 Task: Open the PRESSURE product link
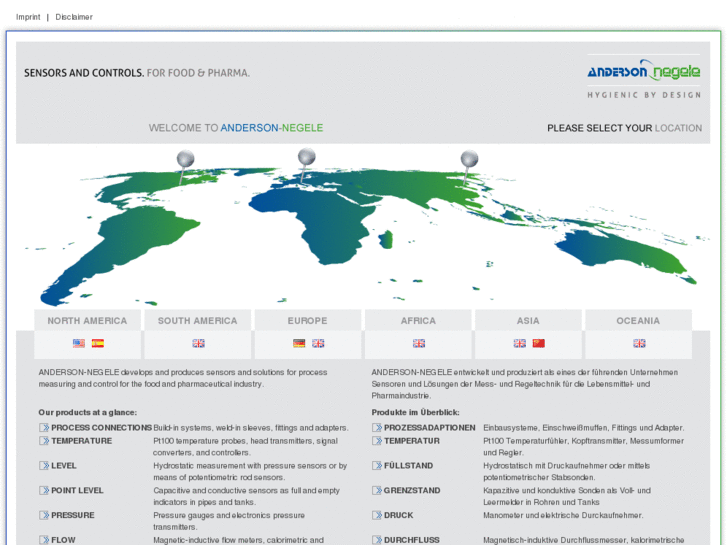(73, 515)
